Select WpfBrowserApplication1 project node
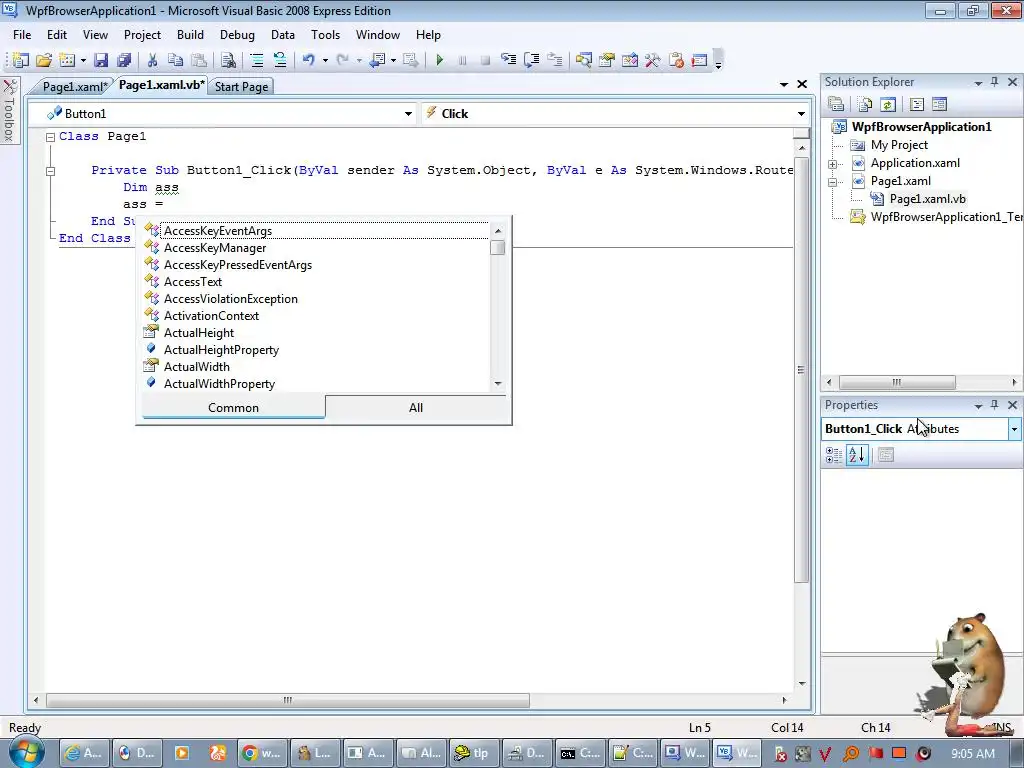Image resolution: width=1024 pixels, height=768 pixels. (x=921, y=127)
